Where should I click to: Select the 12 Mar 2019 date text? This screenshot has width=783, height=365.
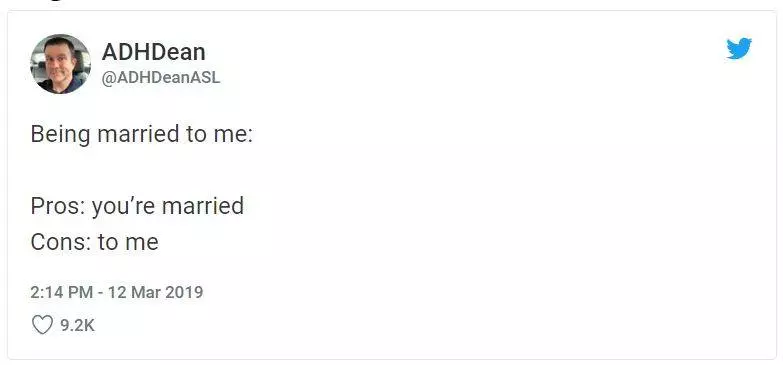[x=155, y=292]
